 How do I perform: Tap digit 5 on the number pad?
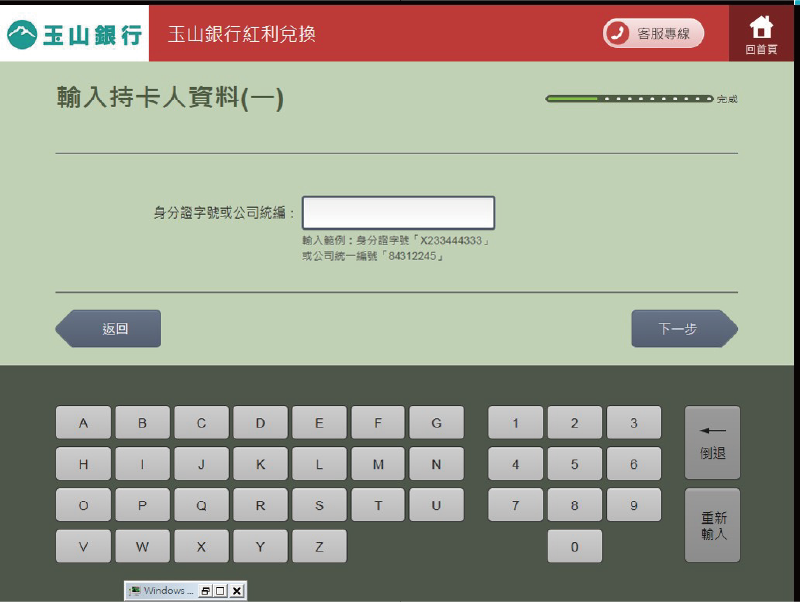click(x=574, y=464)
